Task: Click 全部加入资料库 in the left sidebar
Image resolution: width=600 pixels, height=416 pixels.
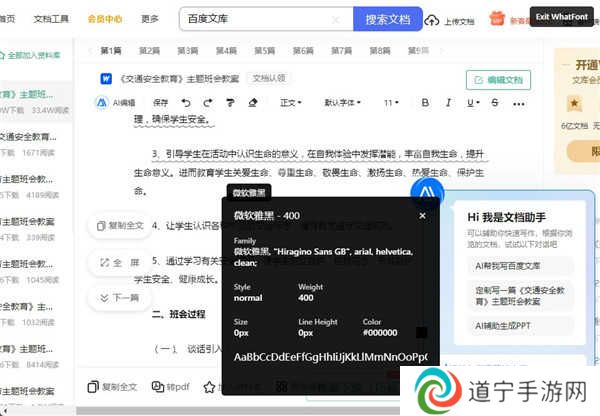Action: click(30, 55)
